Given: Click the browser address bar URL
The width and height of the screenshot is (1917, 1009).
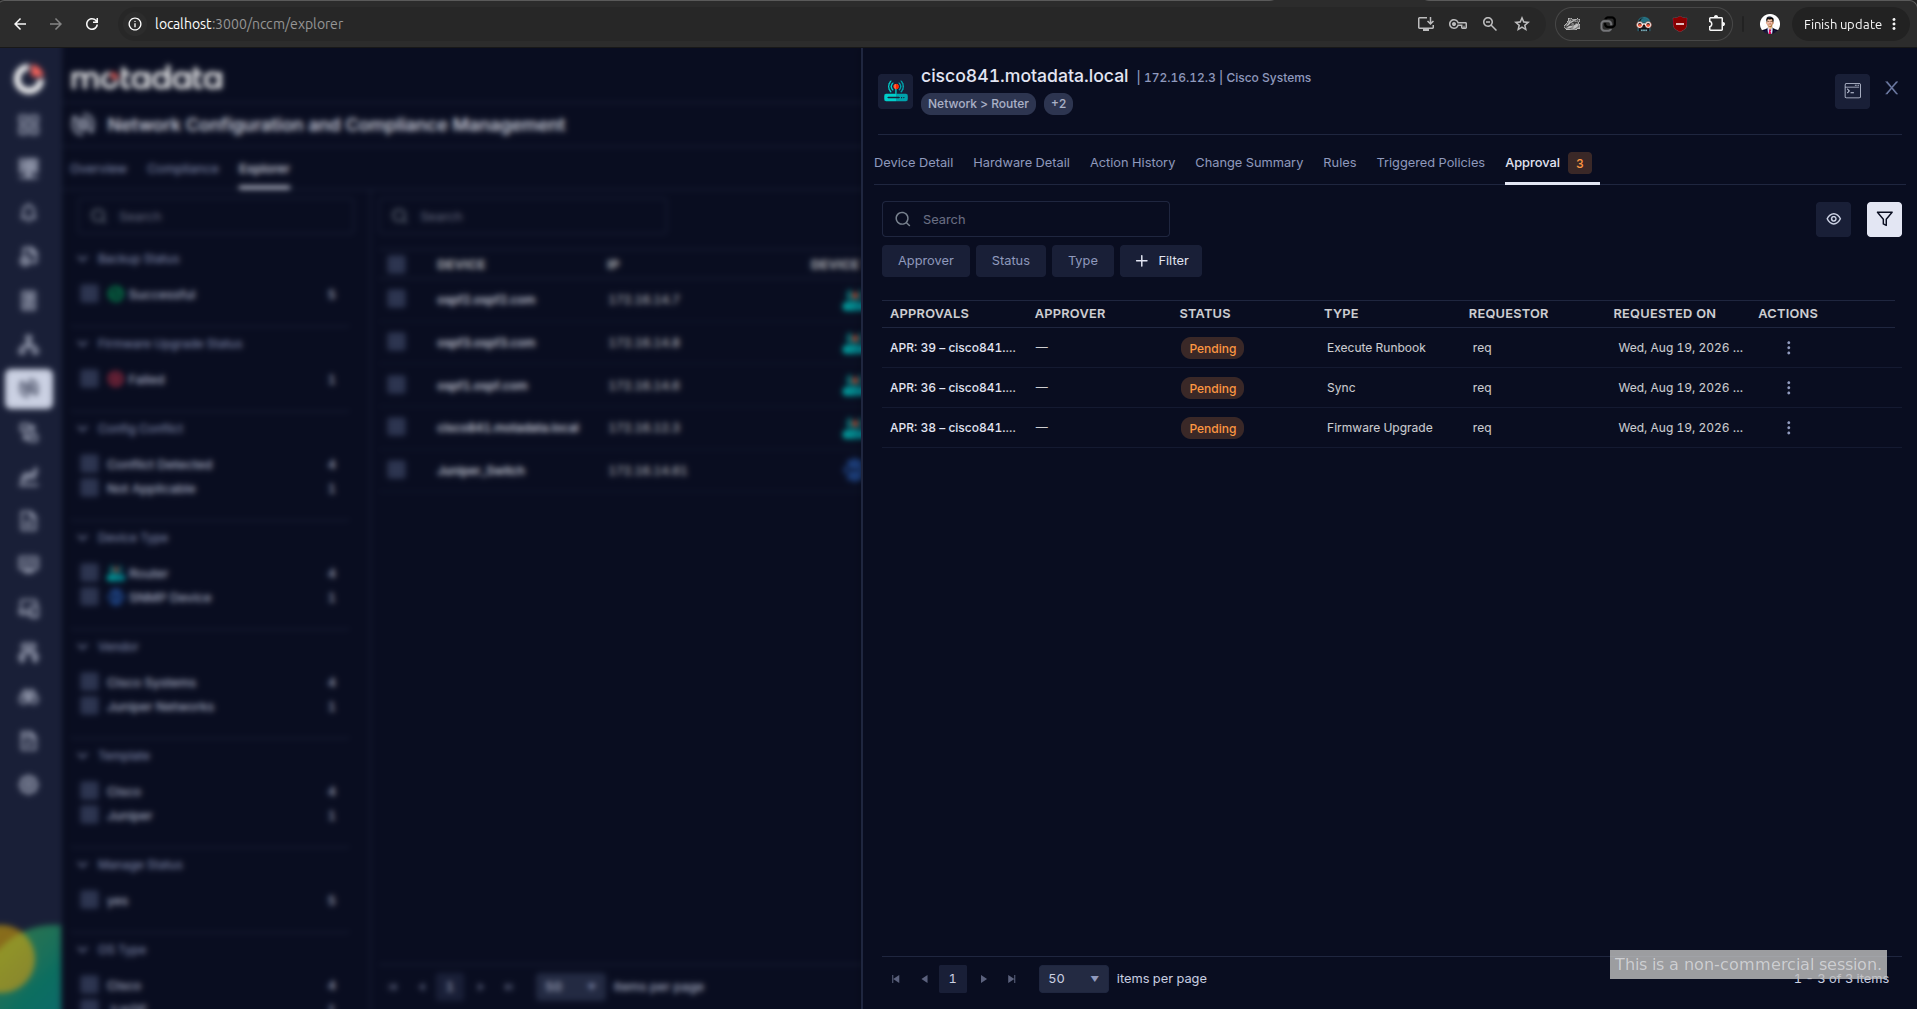Looking at the screenshot, I should 248,24.
